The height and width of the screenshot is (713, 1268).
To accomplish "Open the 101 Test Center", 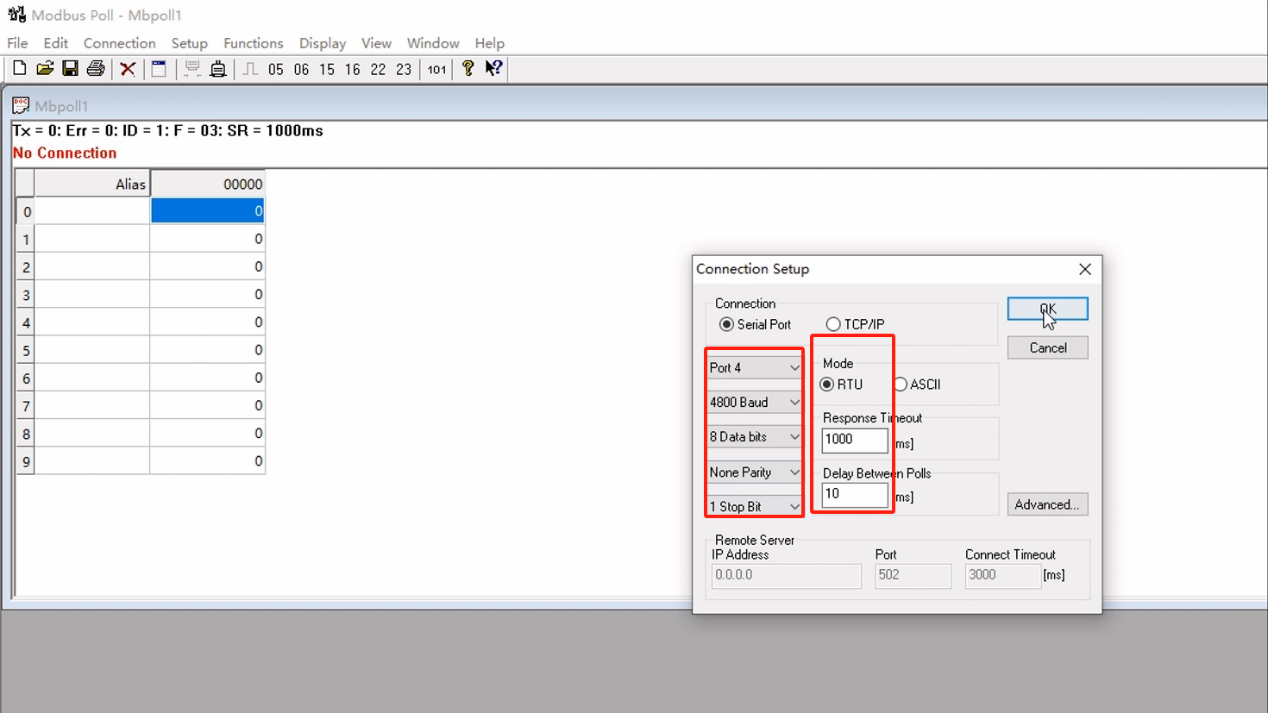I will click(434, 69).
